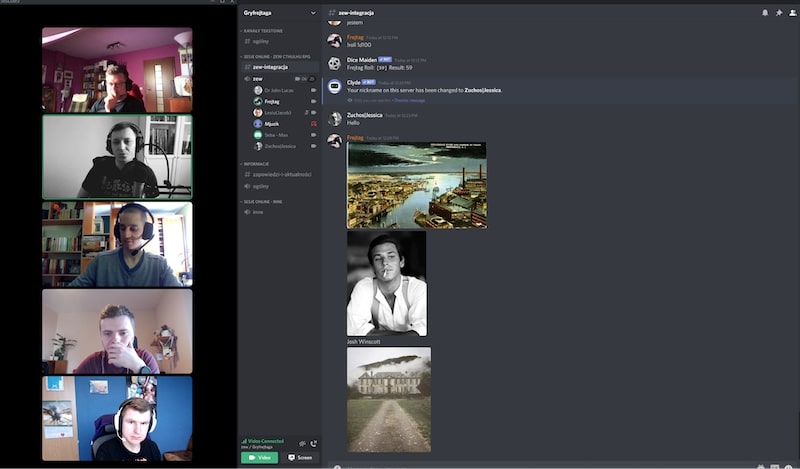Select the video tile with pink walls
The height and width of the screenshot is (469, 800).
click(x=117, y=70)
